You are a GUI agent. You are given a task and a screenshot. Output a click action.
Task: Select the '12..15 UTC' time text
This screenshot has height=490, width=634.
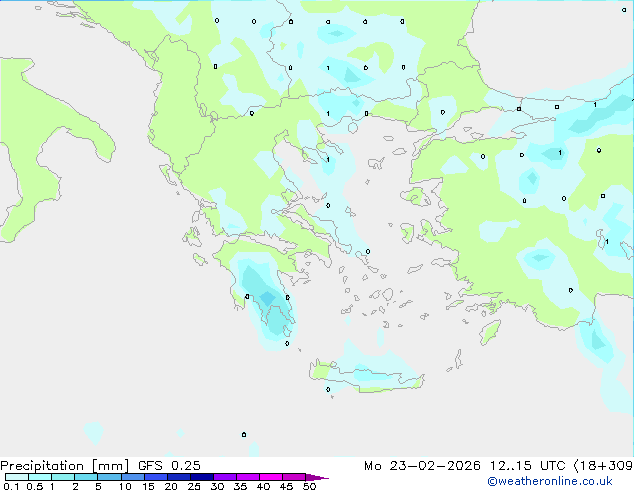pos(527,466)
